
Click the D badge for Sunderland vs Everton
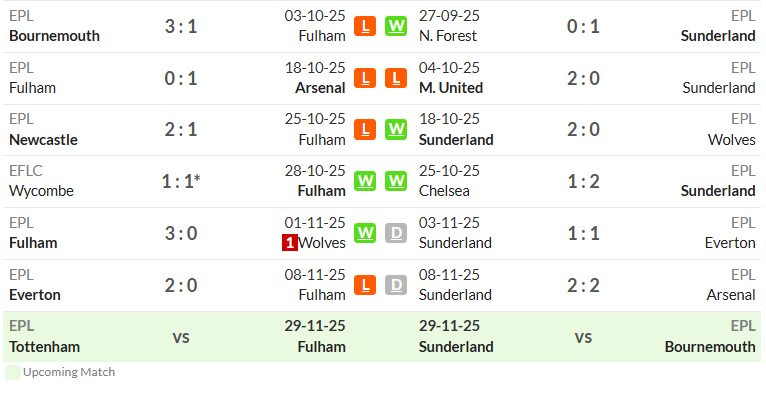pyautogui.click(x=396, y=233)
